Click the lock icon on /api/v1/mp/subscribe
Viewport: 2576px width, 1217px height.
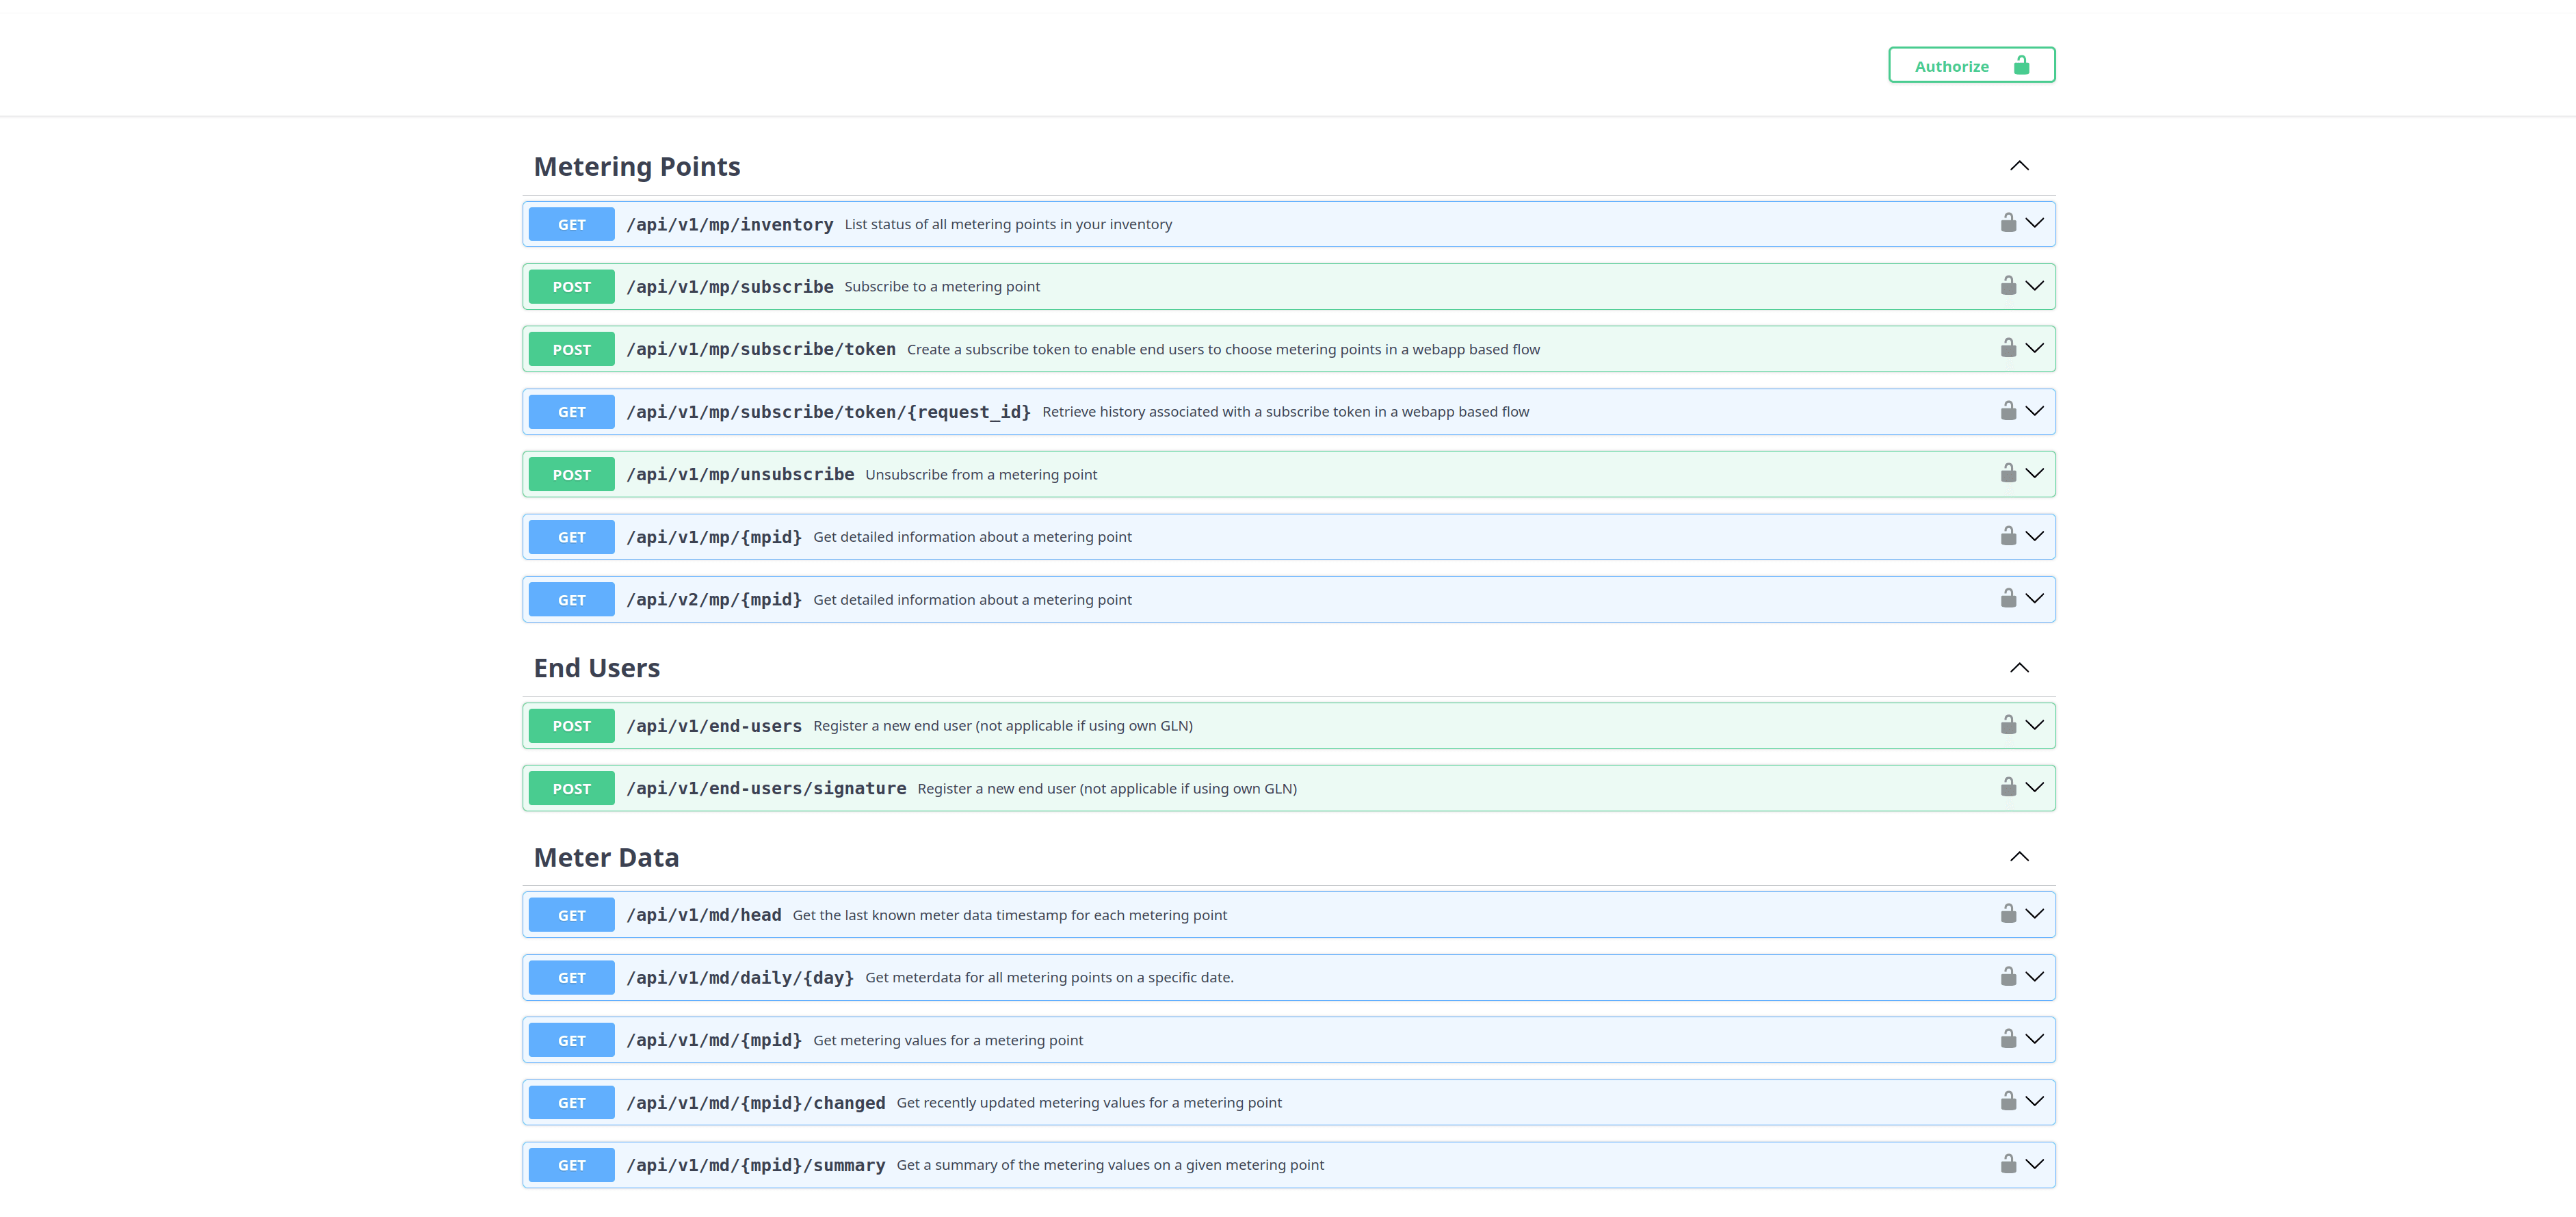2007,286
